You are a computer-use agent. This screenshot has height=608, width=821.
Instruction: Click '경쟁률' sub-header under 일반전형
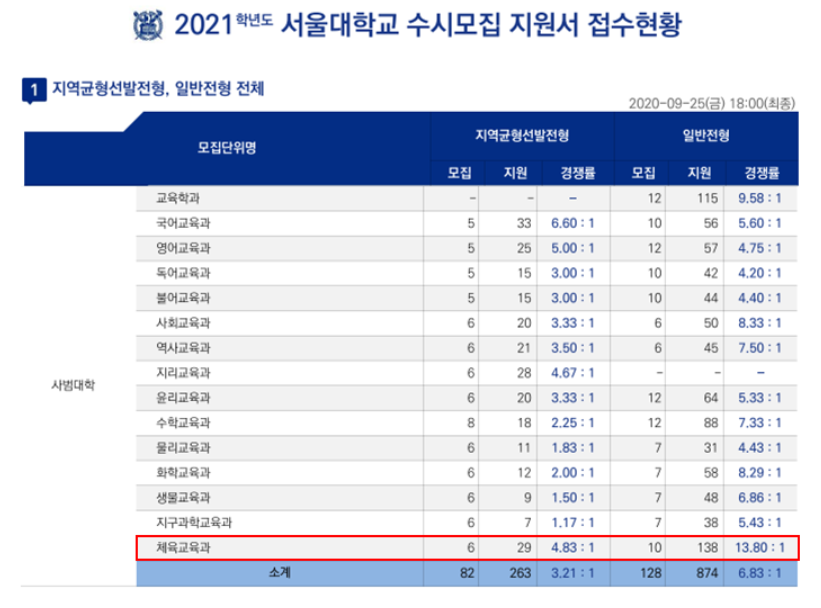(761, 173)
